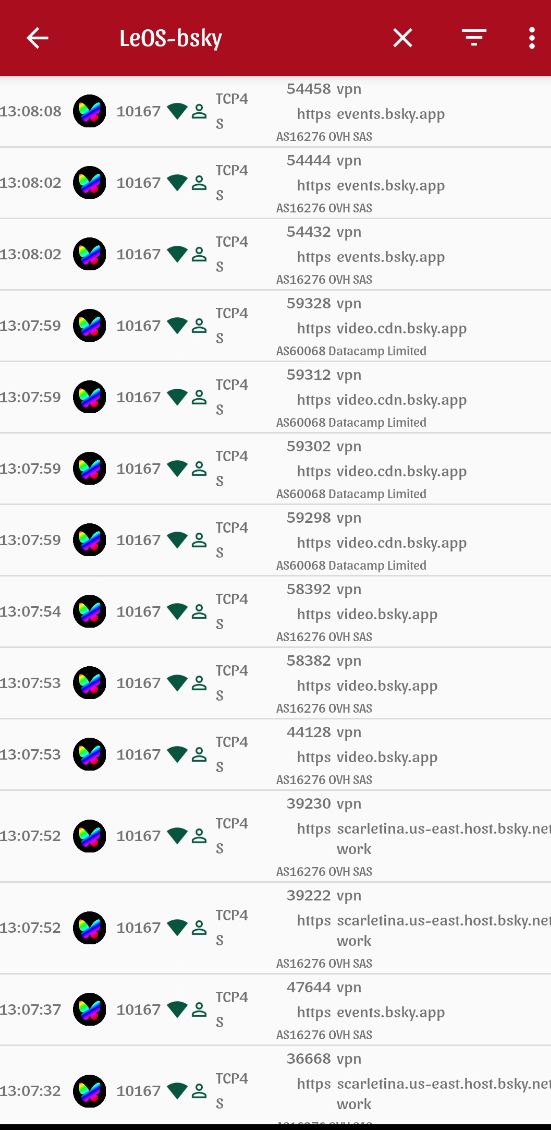551x1130 pixels.
Task: Select events.bsky.app entry with port 54432
Action: click(x=275, y=254)
